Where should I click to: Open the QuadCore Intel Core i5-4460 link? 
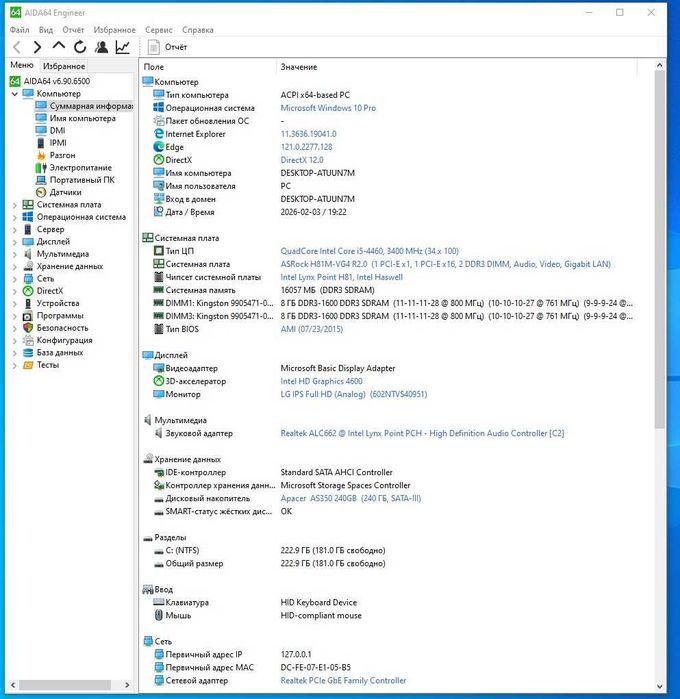[x=369, y=251]
